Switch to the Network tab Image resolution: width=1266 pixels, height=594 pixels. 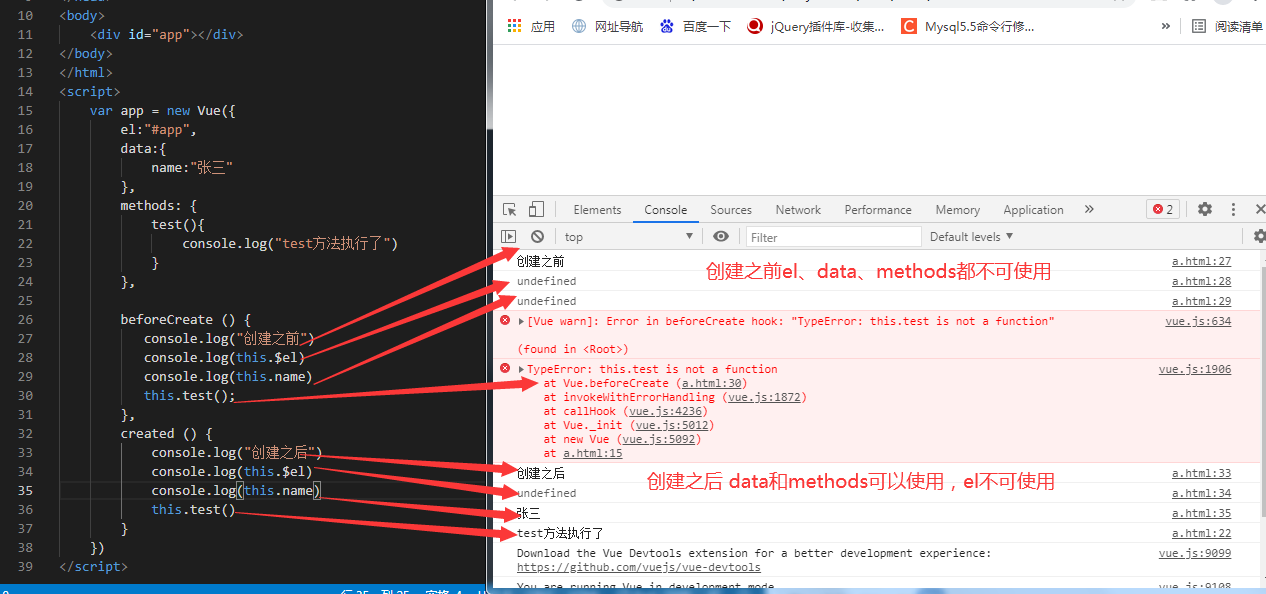pyautogui.click(x=797, y=209)
